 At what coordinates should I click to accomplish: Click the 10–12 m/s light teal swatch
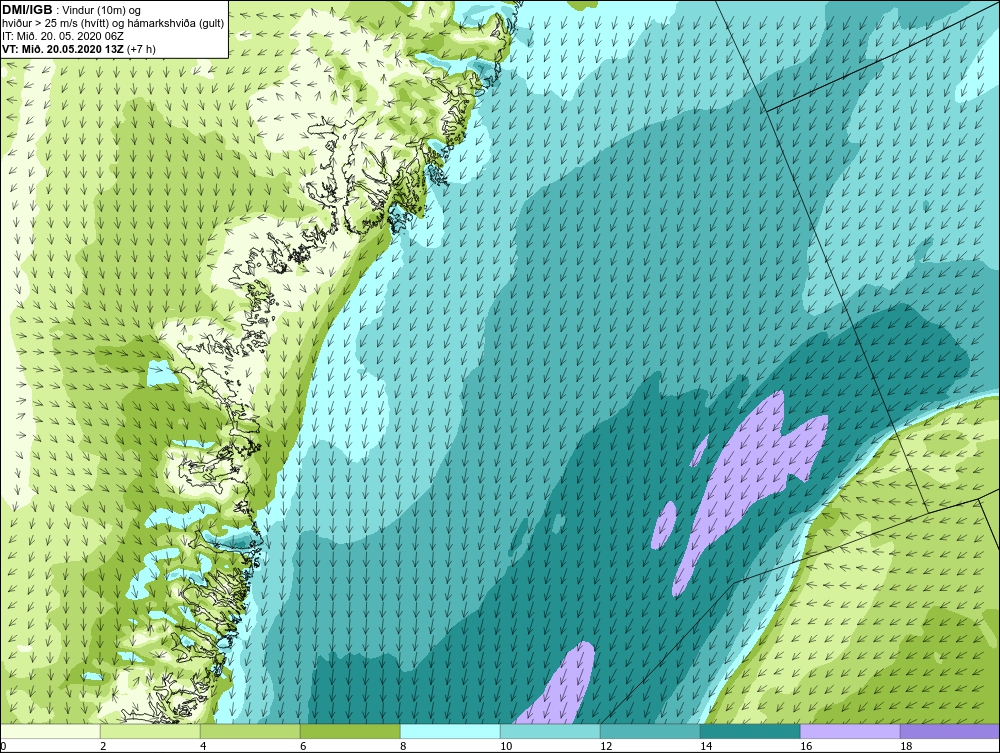(550, 731)
